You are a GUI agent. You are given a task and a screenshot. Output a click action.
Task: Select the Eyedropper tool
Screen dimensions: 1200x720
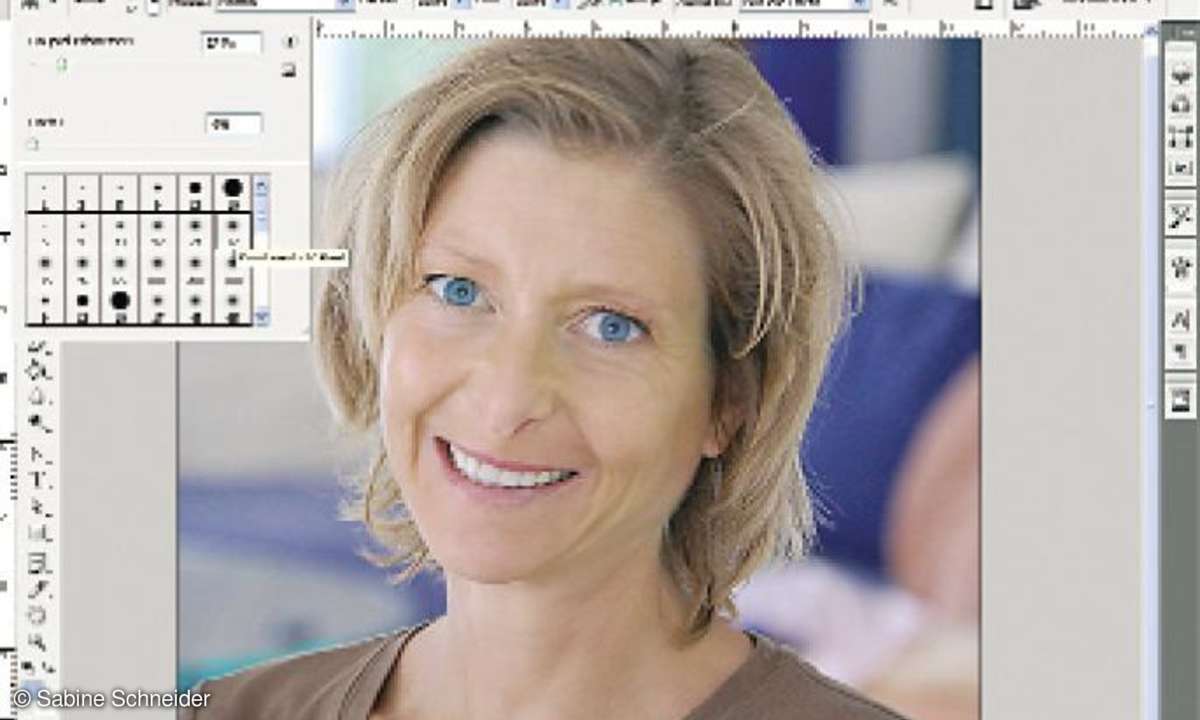coord(40,587)
